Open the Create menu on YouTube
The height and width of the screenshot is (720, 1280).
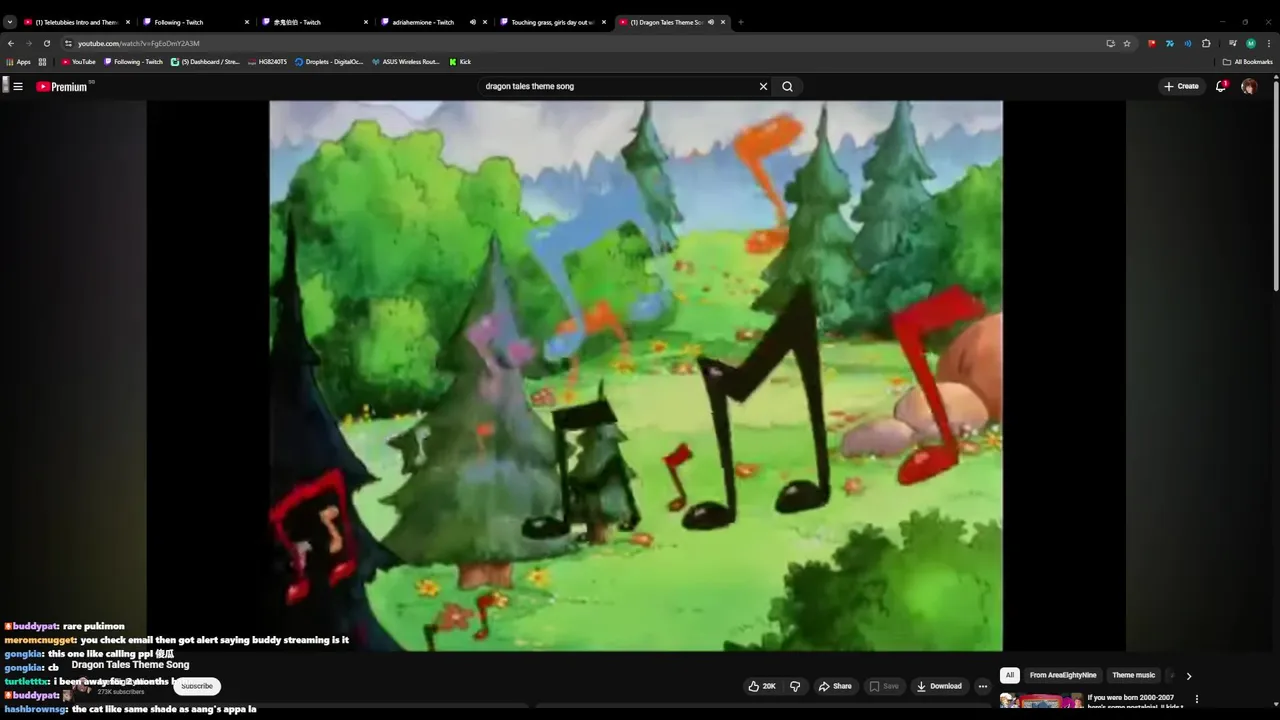[1181, 86]
